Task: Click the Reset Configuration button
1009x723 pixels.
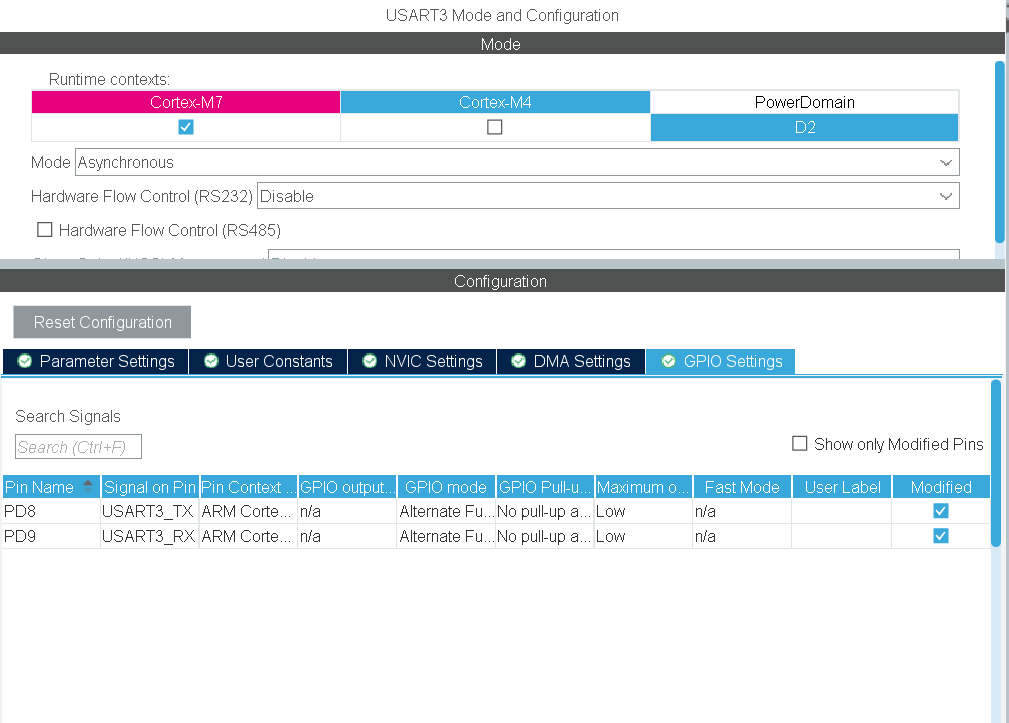Action: pyautogui.click(x=101, y=321)
